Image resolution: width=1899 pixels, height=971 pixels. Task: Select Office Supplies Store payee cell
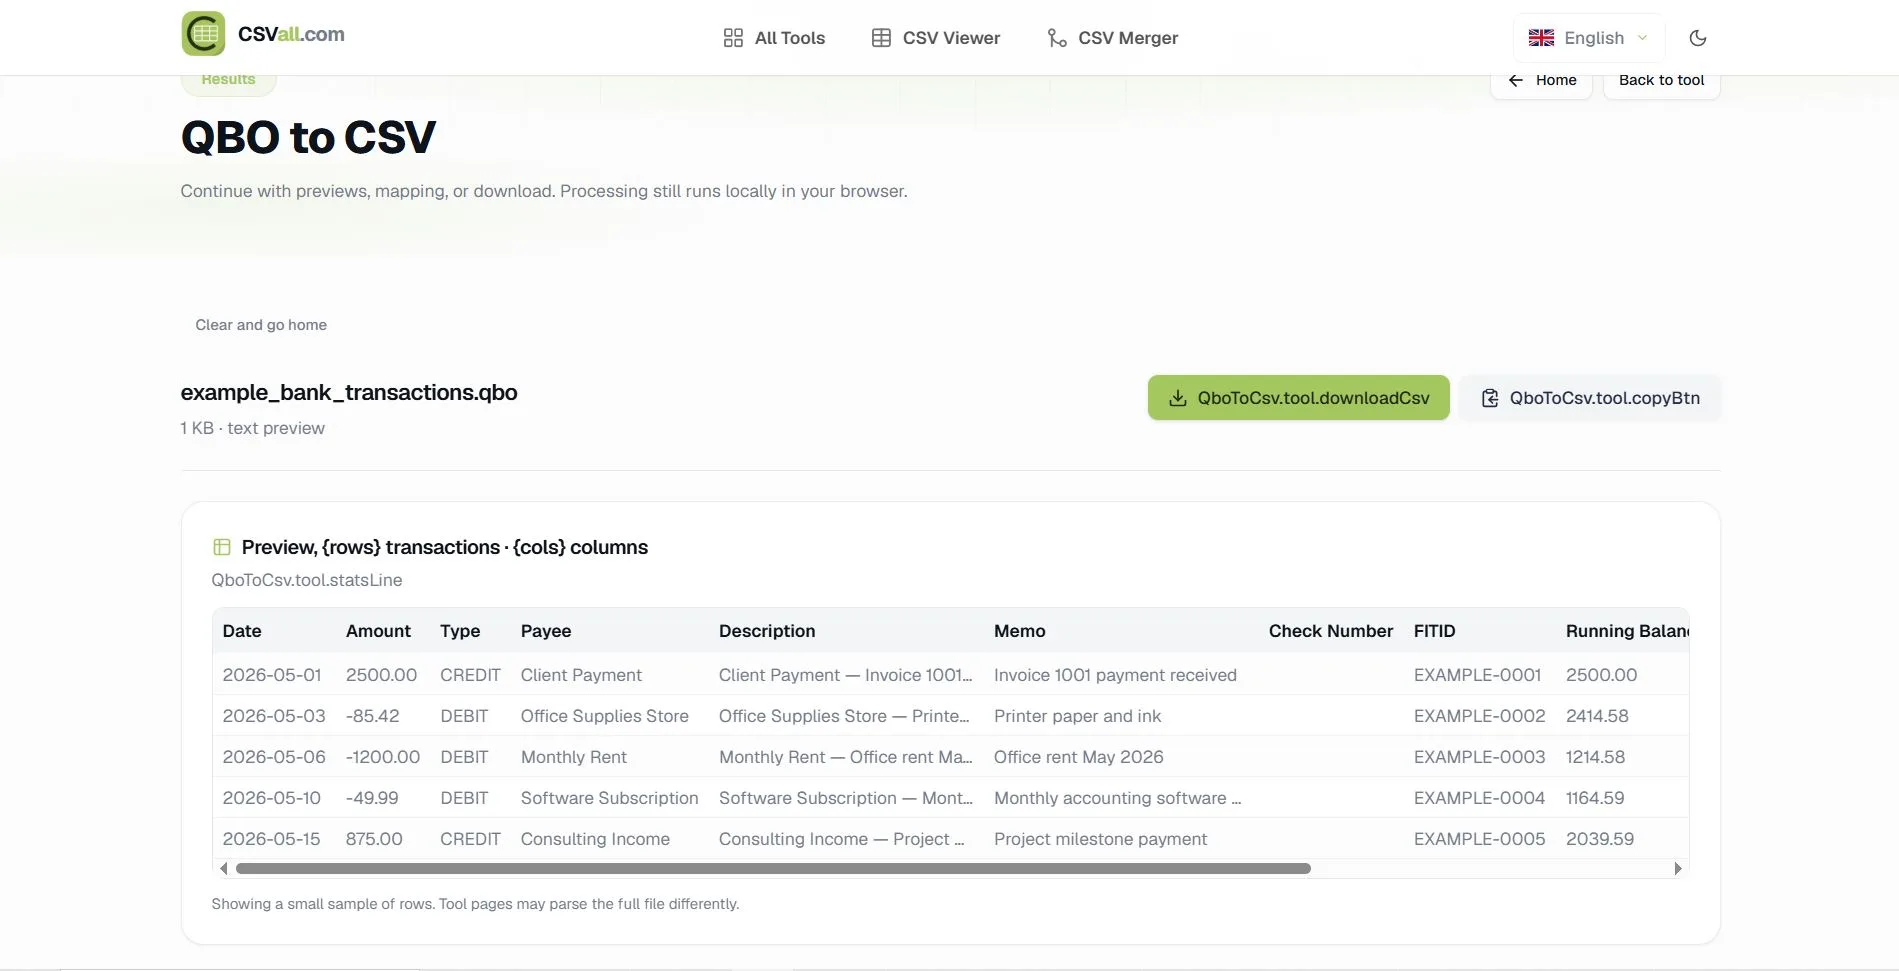tap(604, 716)
